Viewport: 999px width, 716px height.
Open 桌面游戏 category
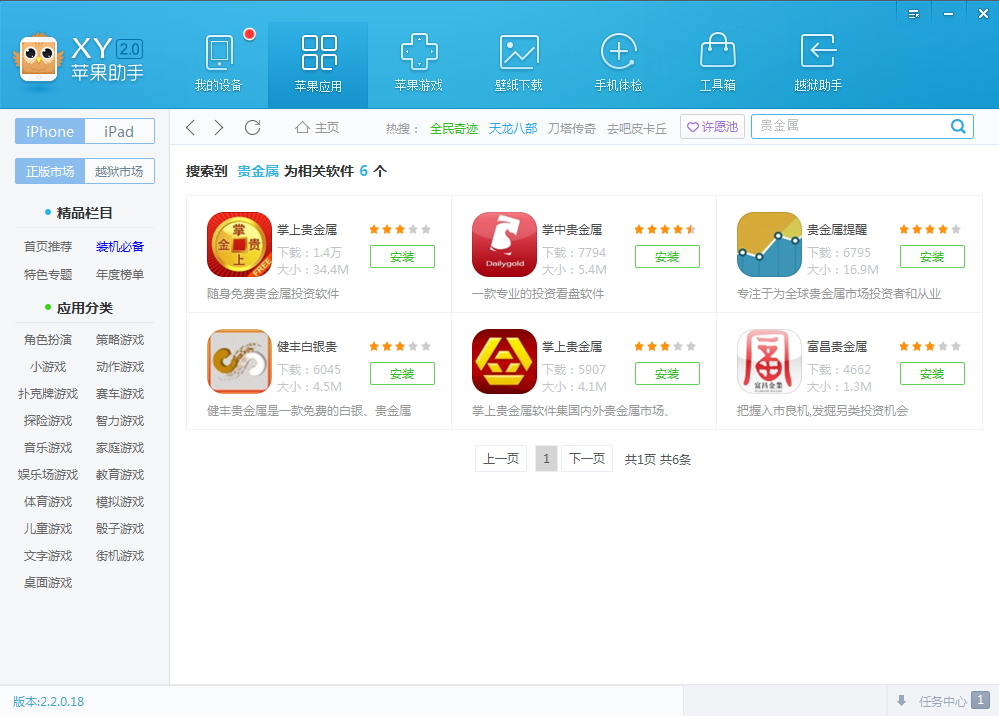coord(48,583)
